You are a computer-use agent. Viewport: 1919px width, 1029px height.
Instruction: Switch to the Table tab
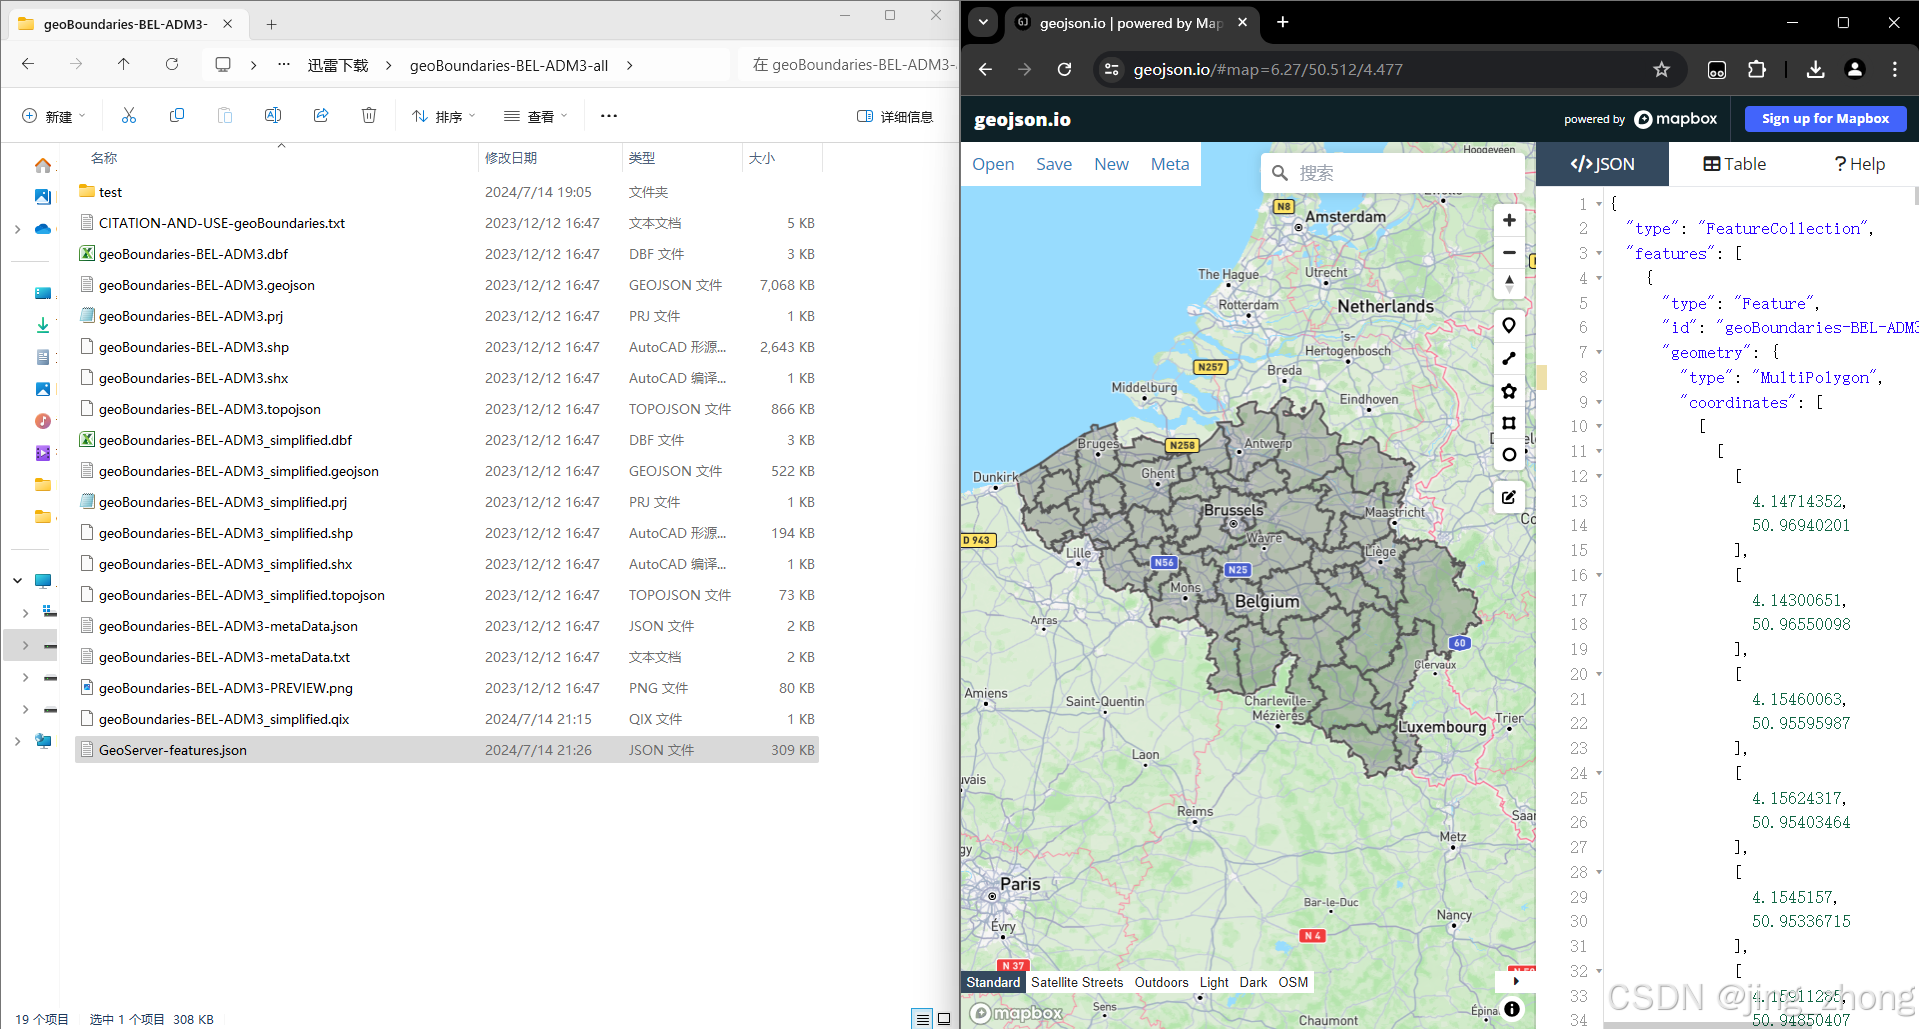pos(1735,164)
